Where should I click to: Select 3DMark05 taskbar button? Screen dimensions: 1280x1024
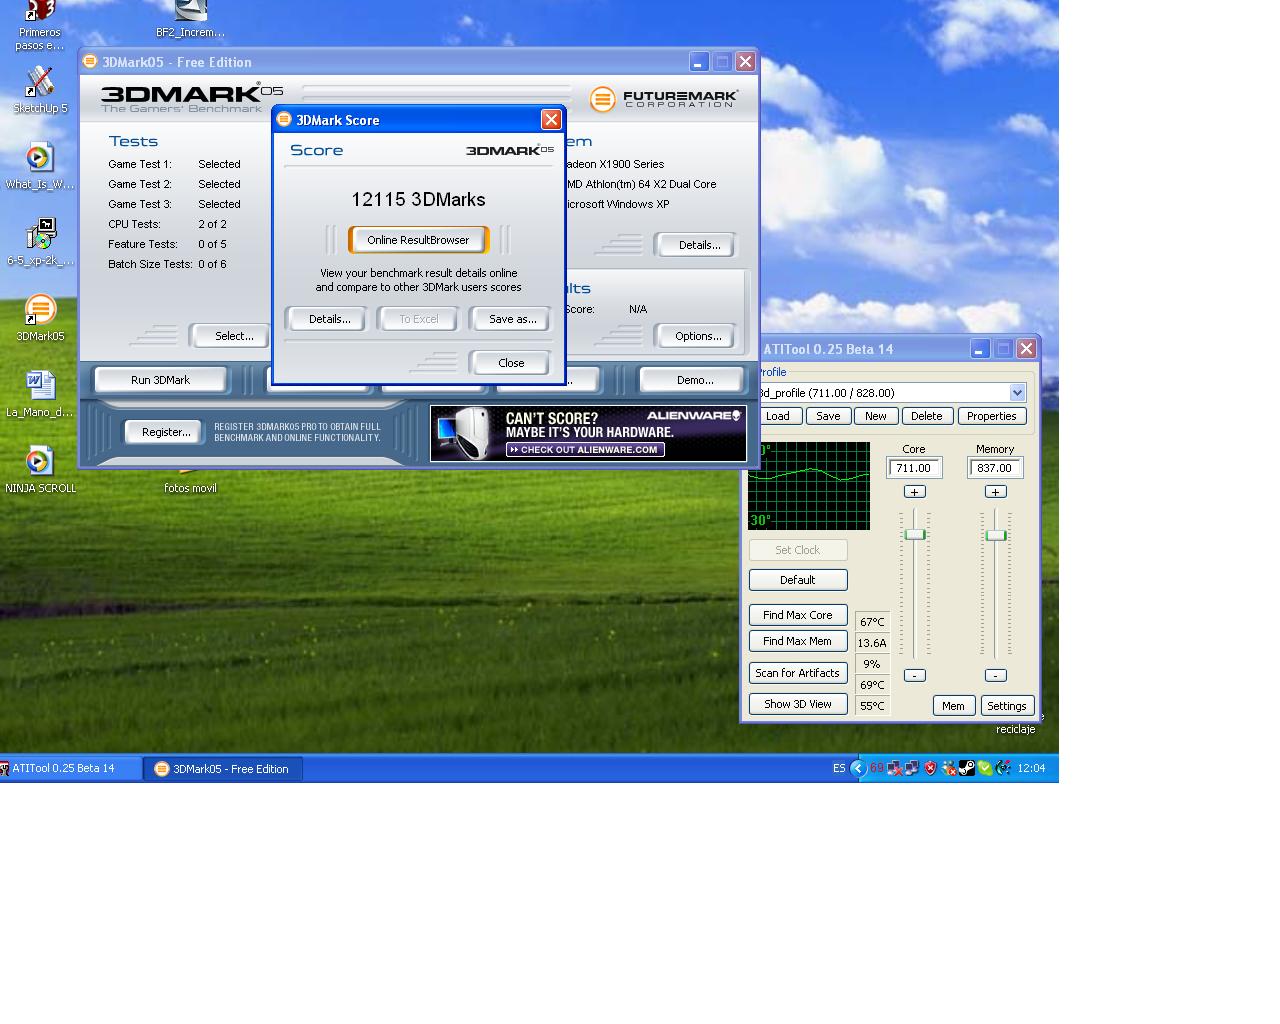[x=223, y=768]
